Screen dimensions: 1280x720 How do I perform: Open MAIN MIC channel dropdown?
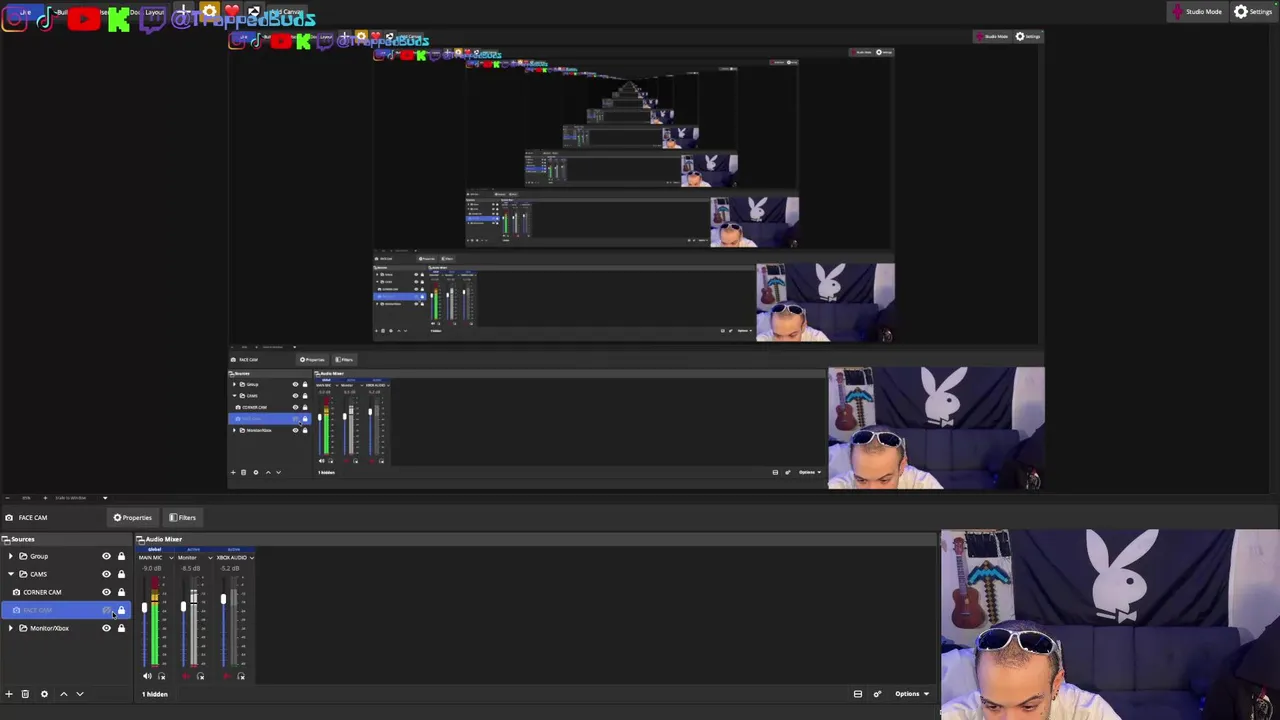tap(171, 558)
